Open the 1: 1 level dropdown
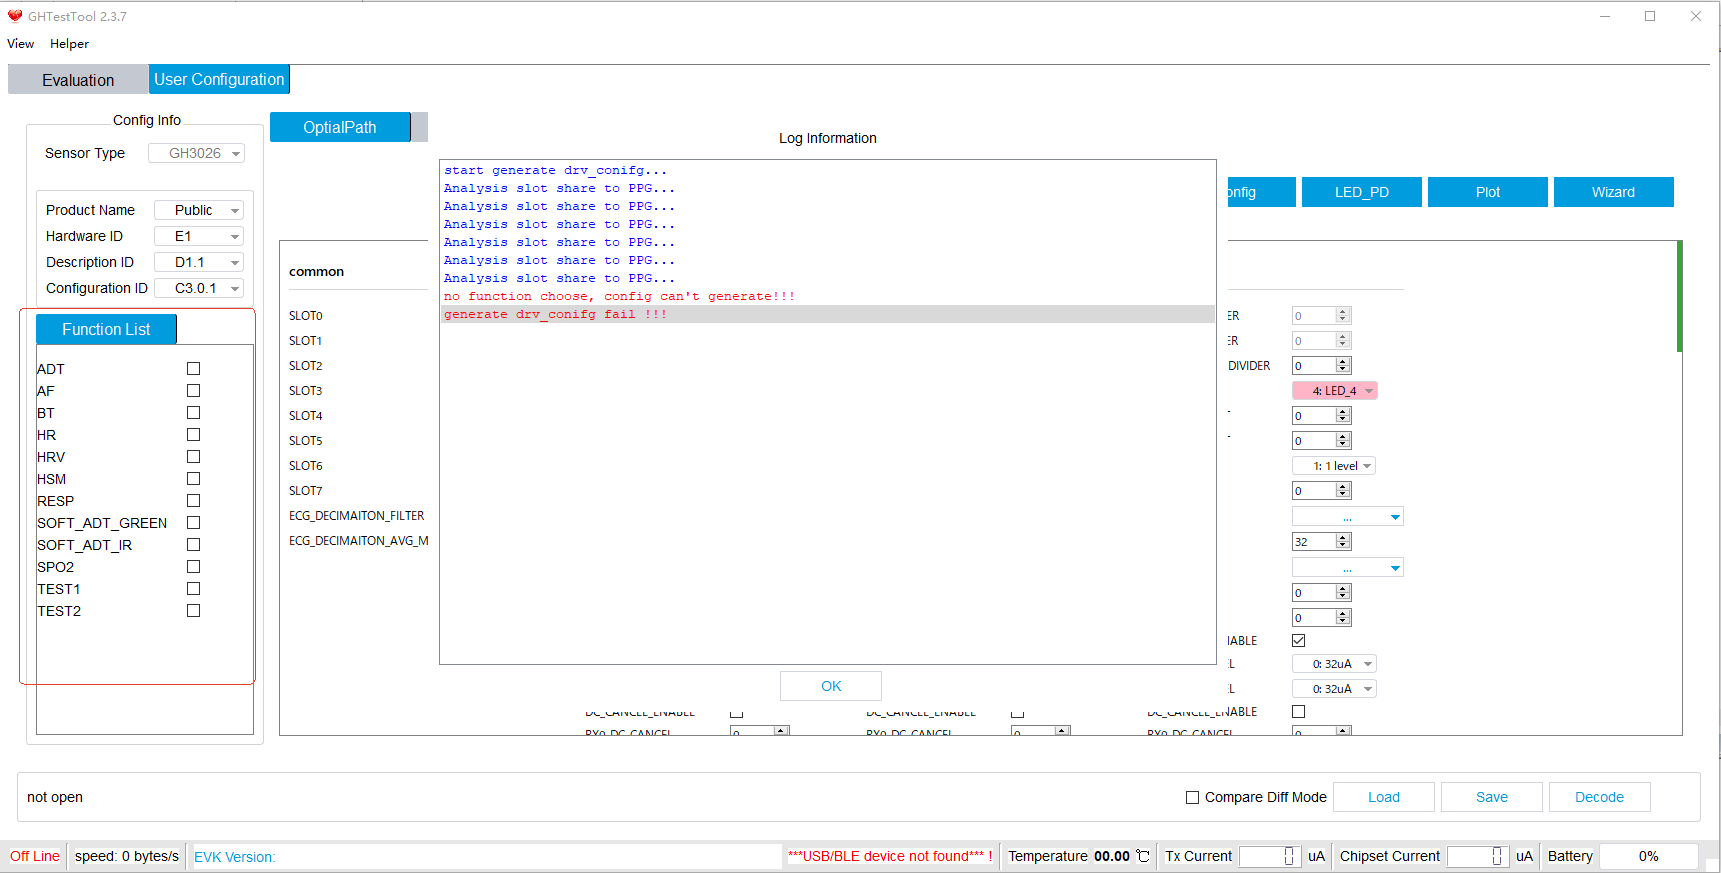This screenshot has height=873, width=1721. (1334, 466)
